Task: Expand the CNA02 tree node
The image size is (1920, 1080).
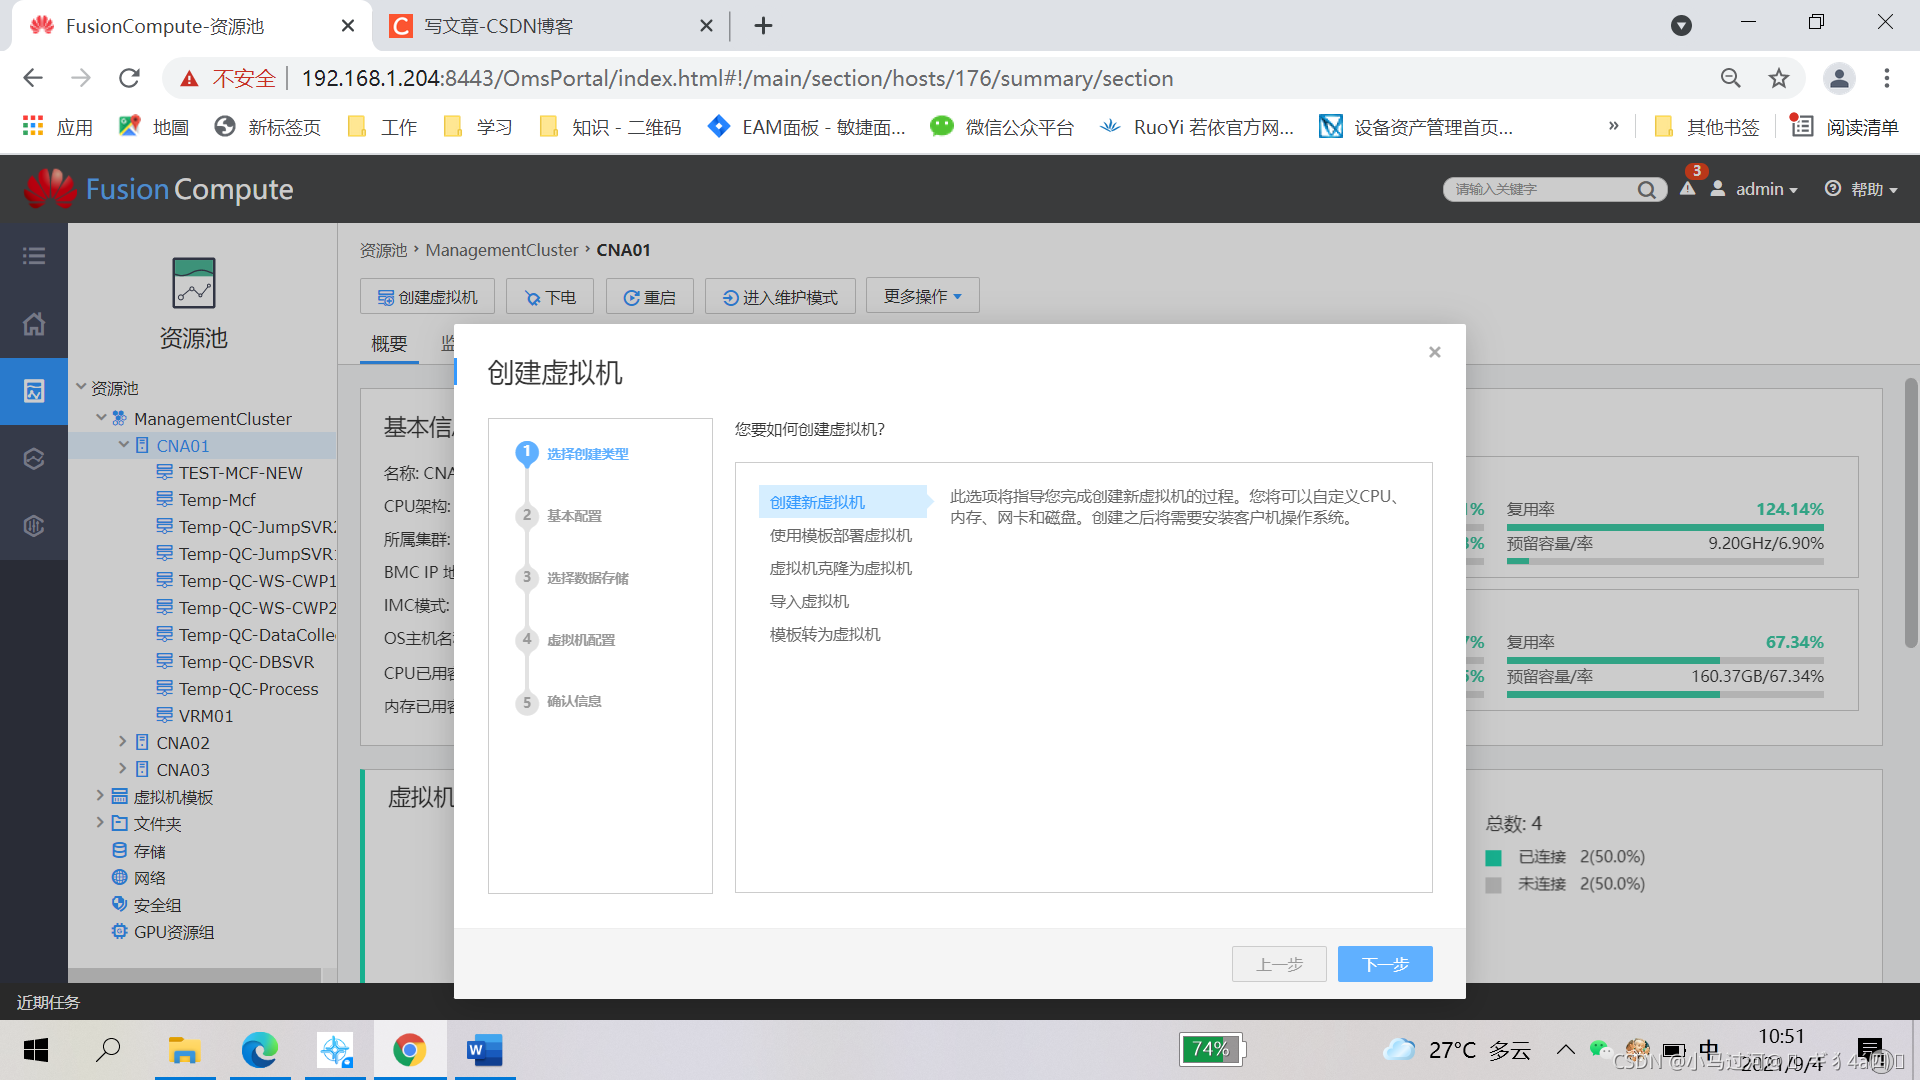Action: pyautogui.click(x=122, y=742)
